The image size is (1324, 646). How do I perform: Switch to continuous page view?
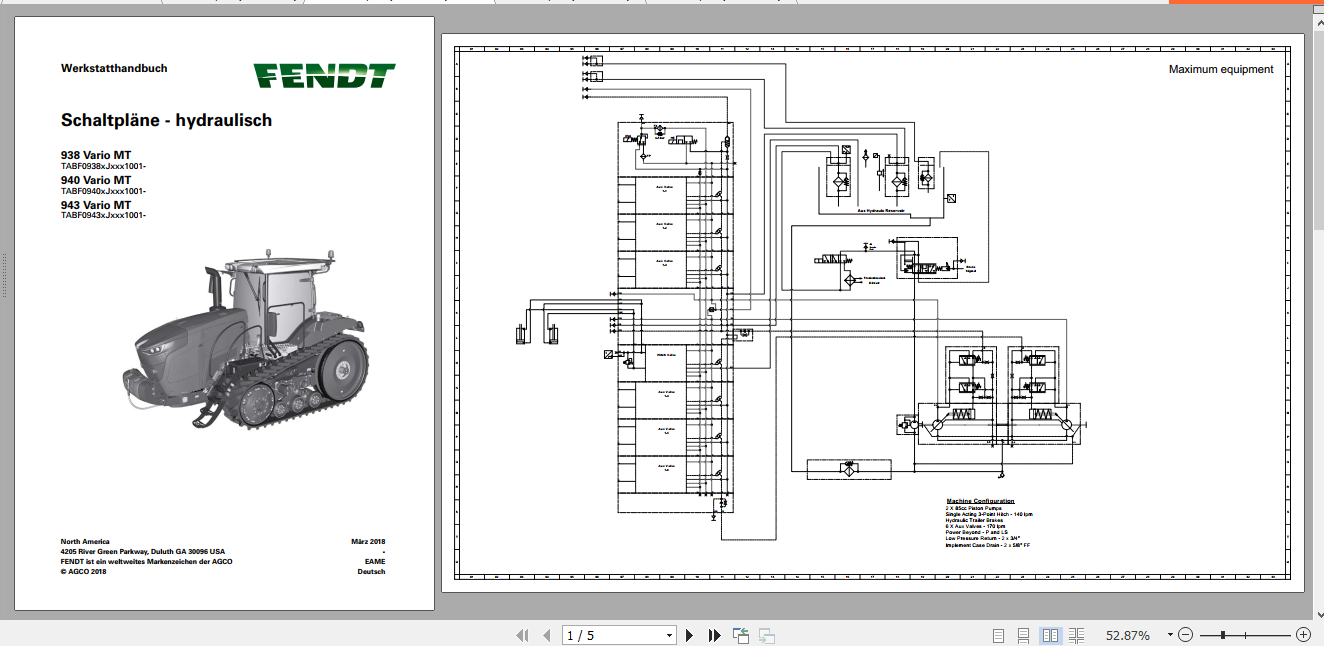point(1024,635)
